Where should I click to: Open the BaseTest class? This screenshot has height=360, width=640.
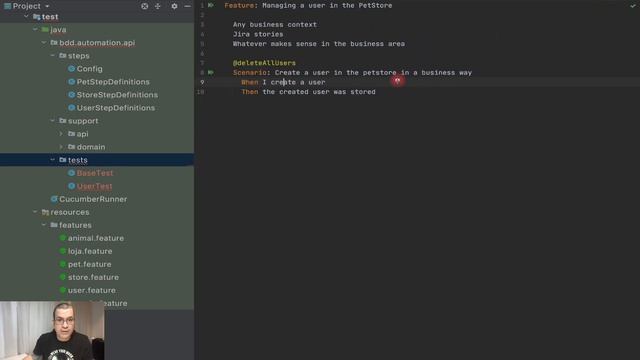click(95, 173)
